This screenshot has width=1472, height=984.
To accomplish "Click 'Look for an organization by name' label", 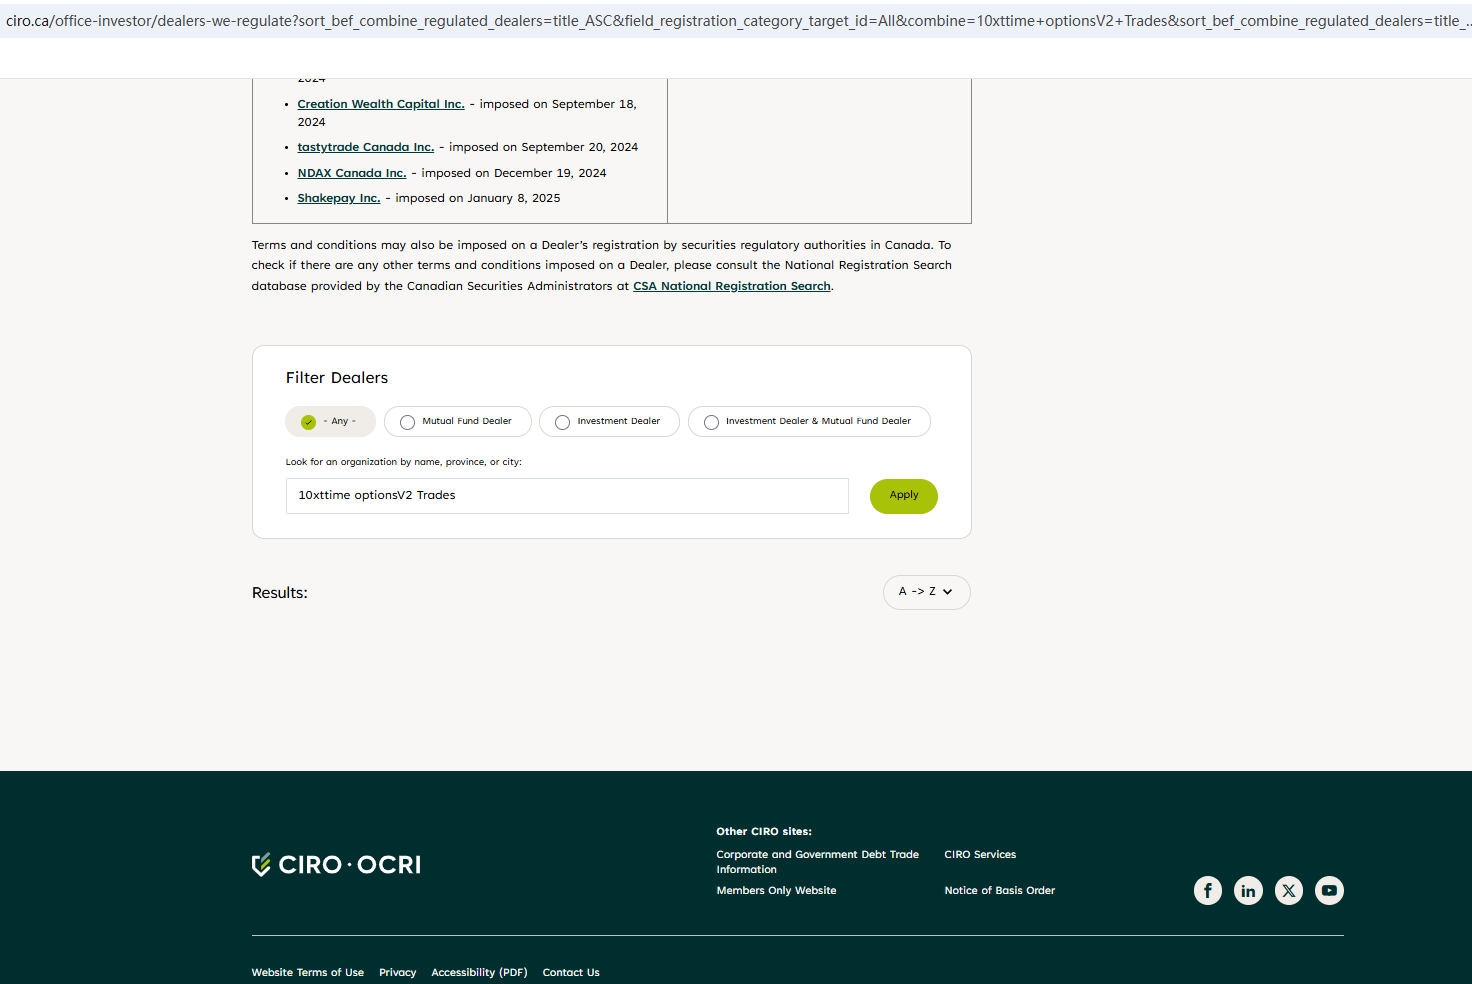I will 404,462.
